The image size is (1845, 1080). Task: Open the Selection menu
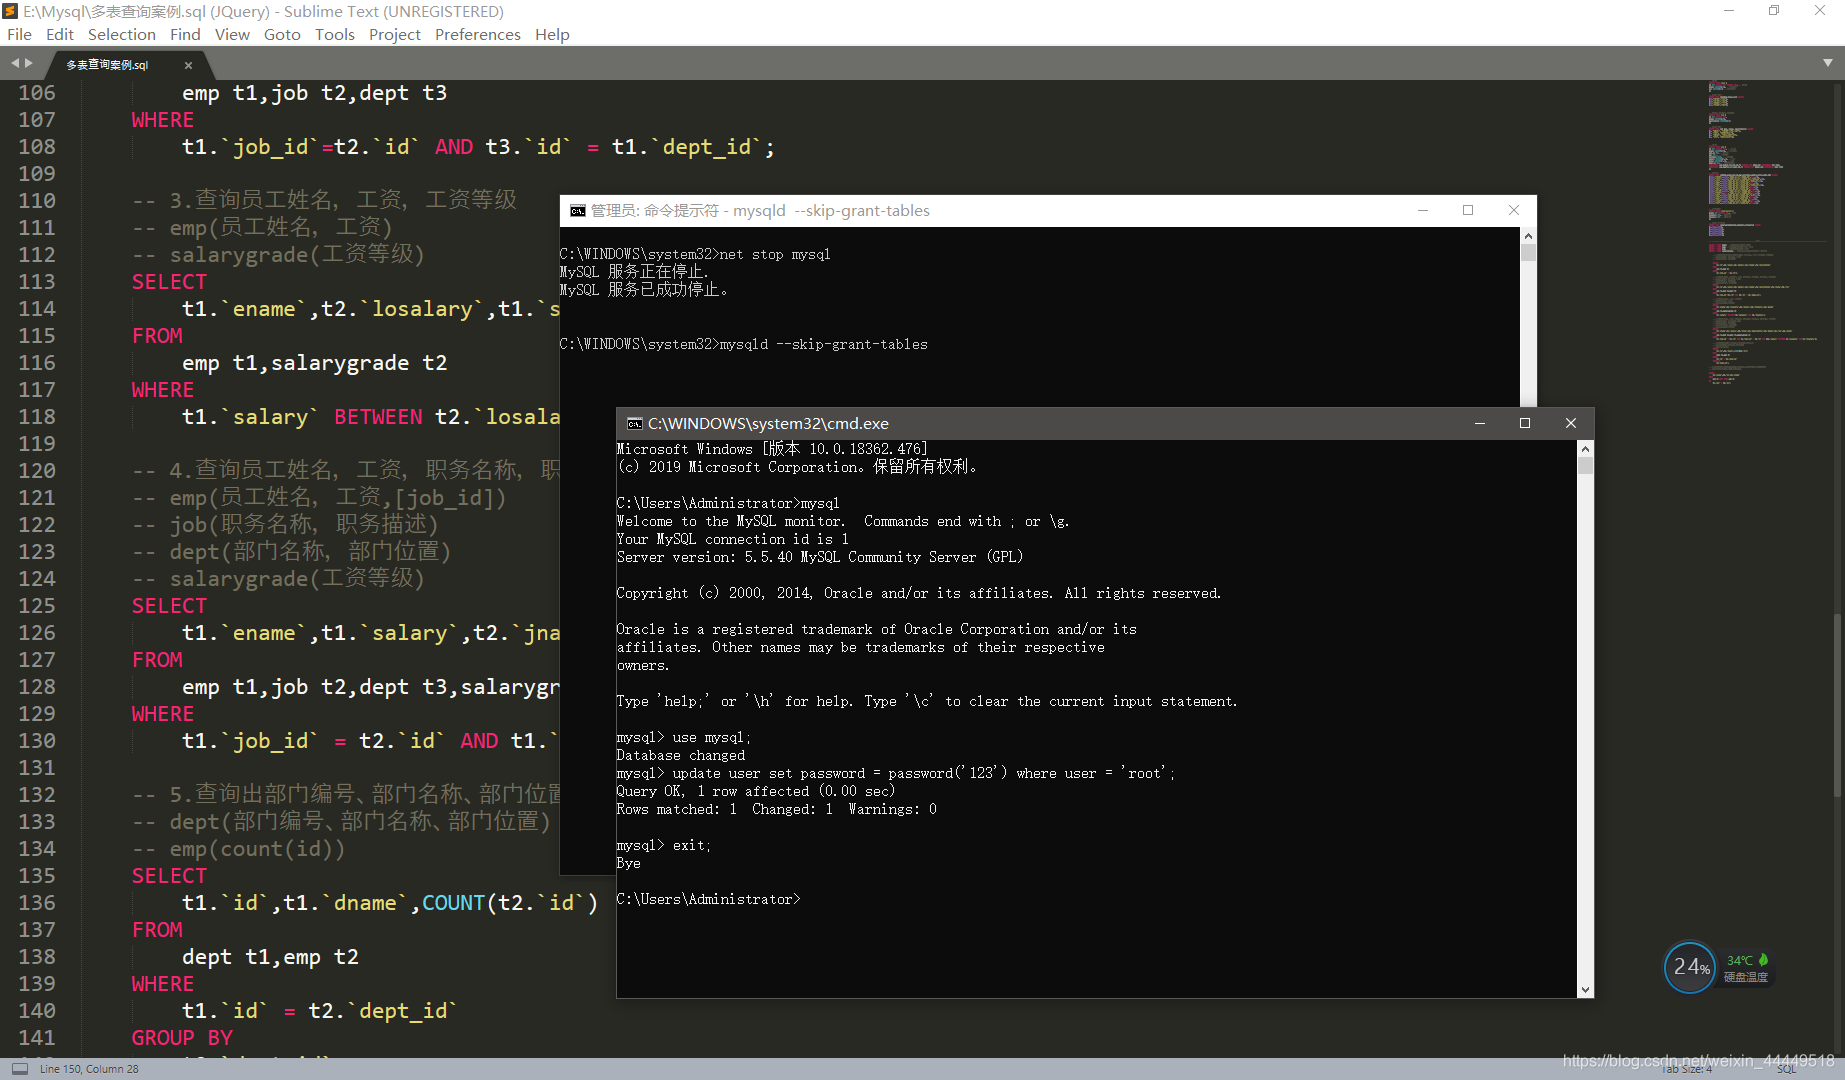click(x=122, y=34)
